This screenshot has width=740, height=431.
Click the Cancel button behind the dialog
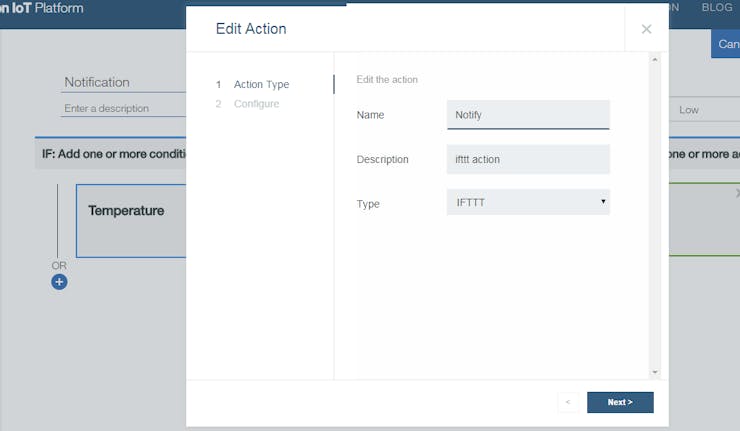coord(726,44)
